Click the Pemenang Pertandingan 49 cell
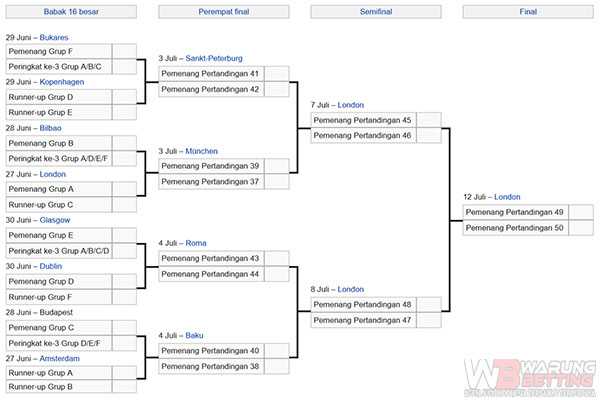 pyautogui.click(x=515, y=212)
